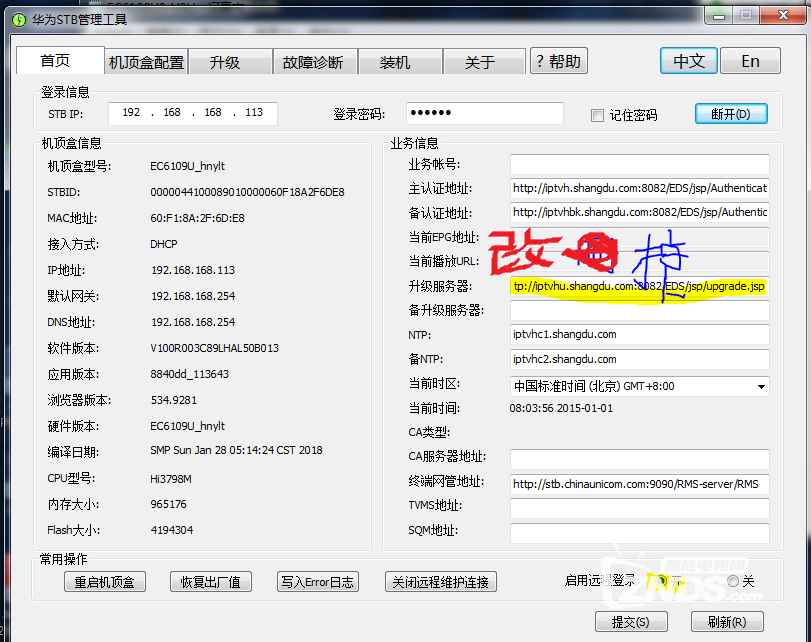
Task: Click the 断开(D) disconnect button
Action: 731,114
